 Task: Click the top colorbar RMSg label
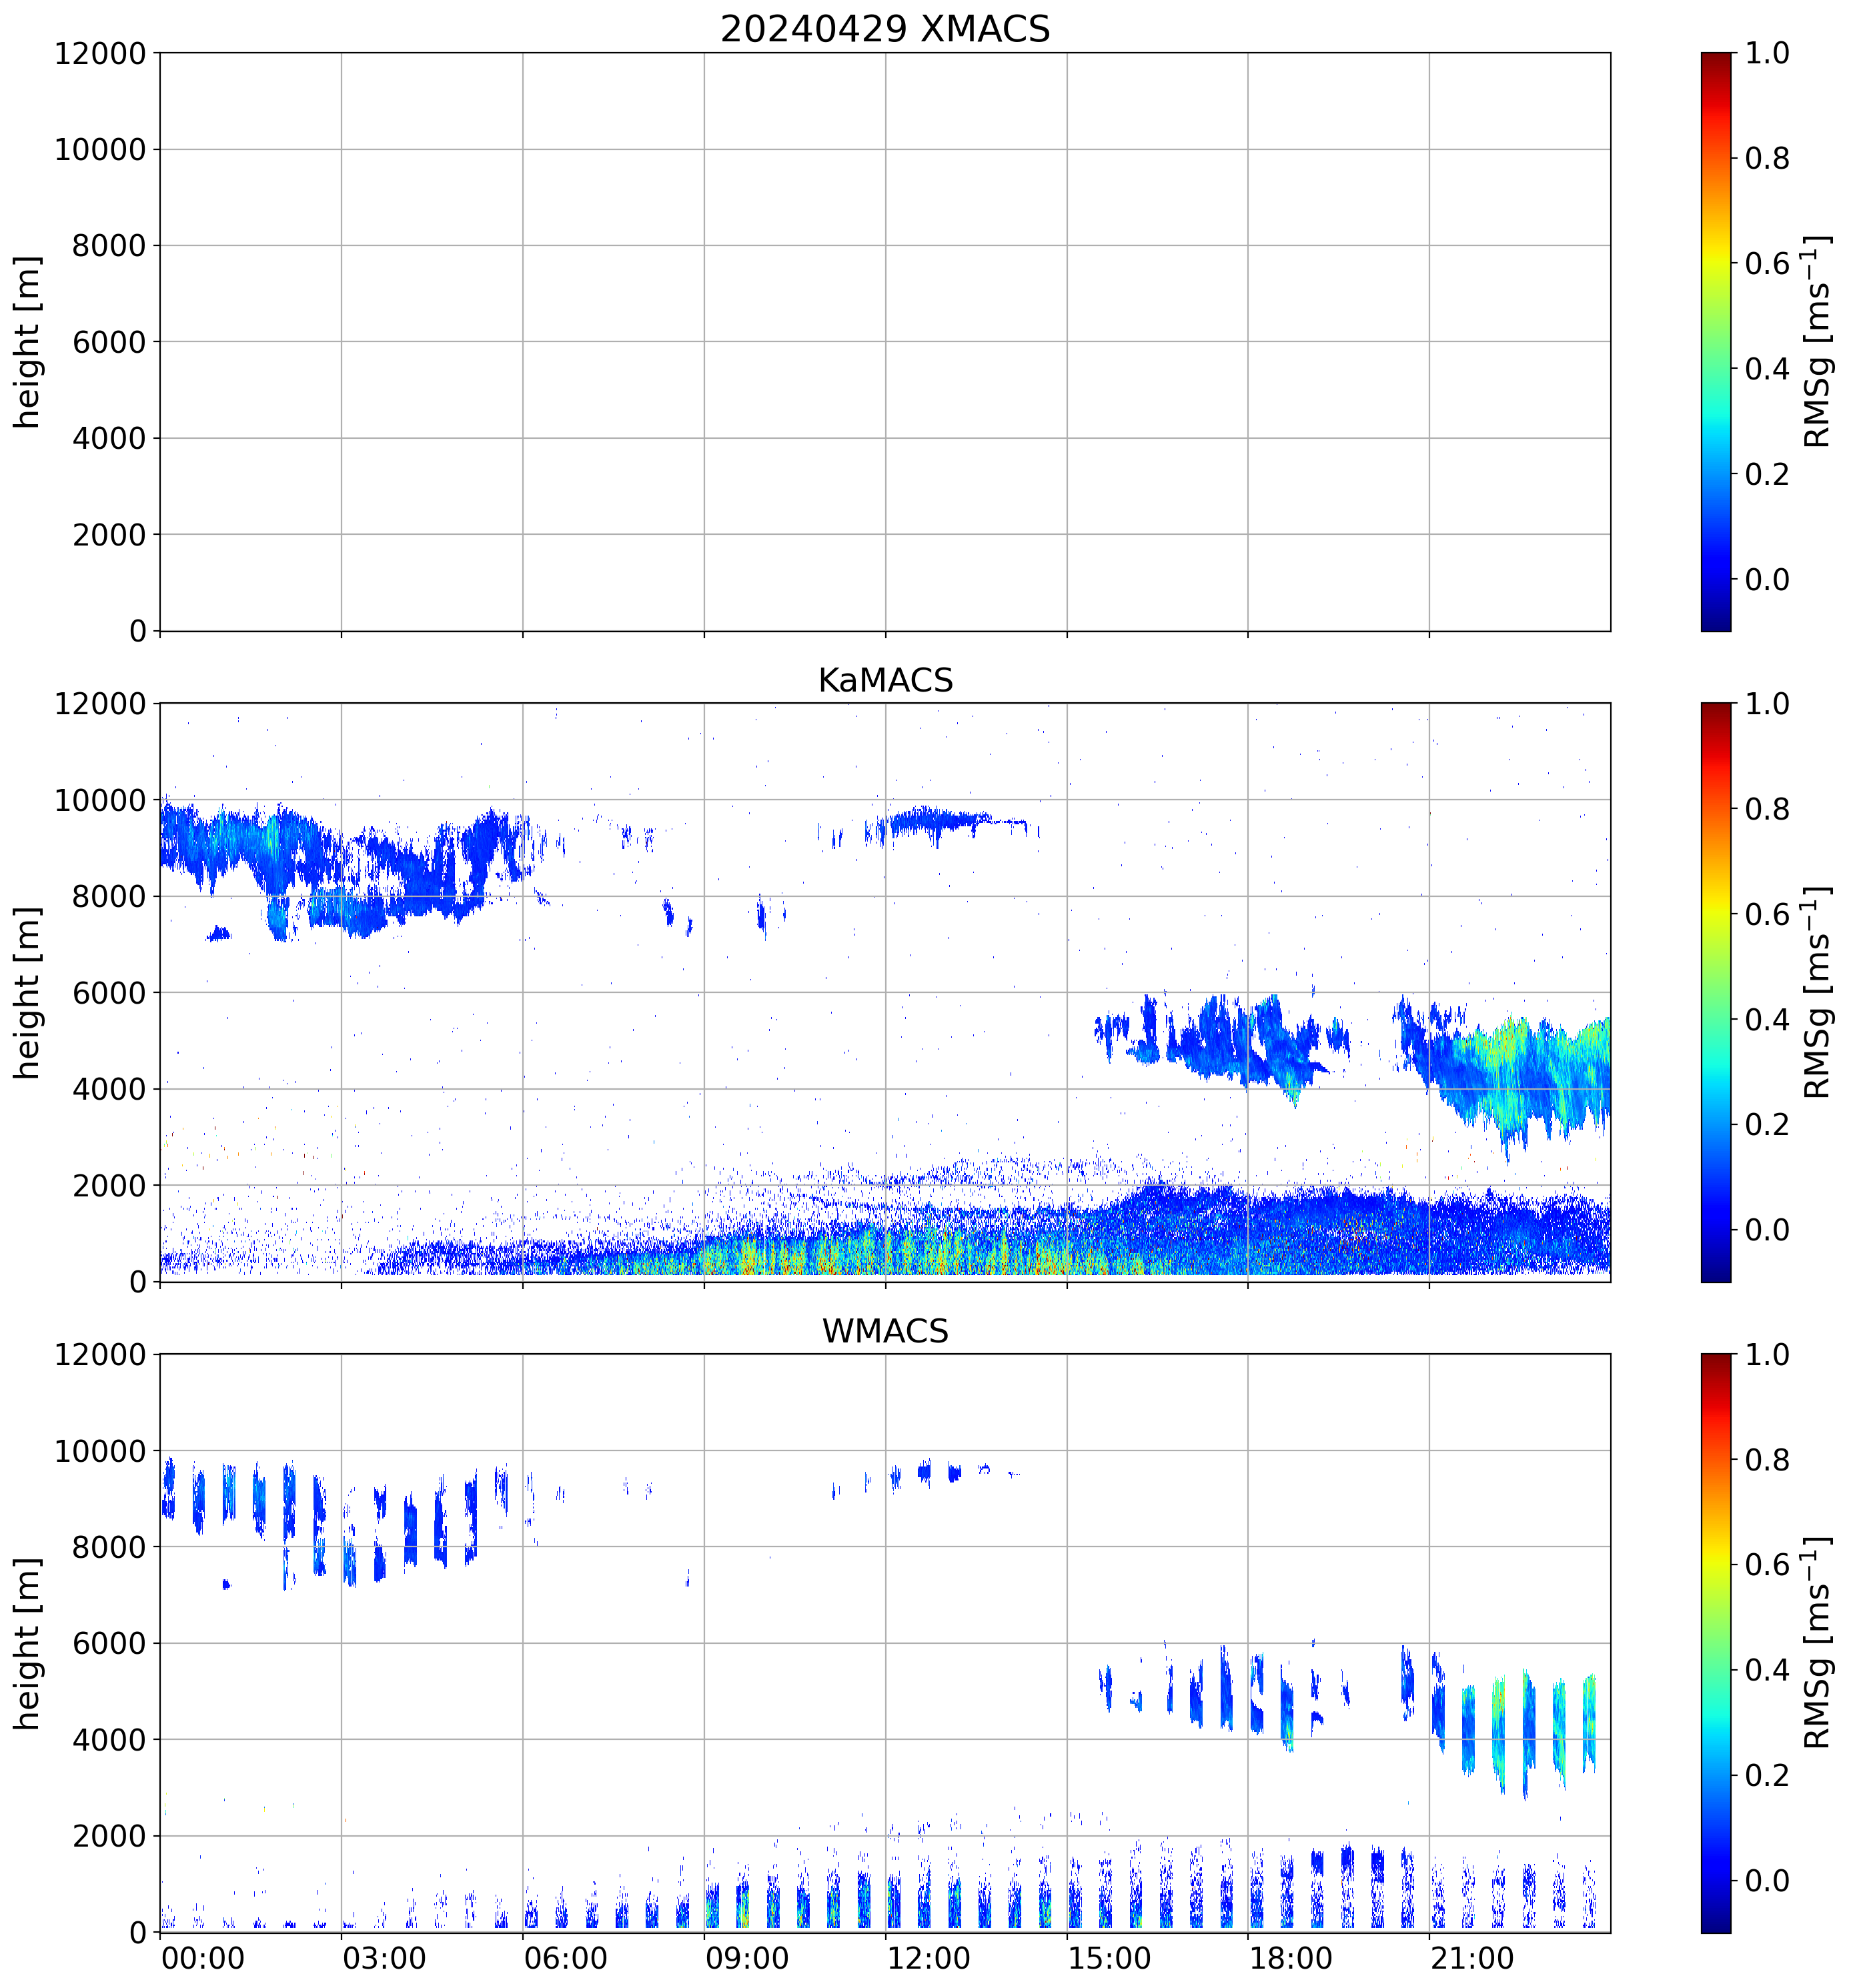[1816, 341]
